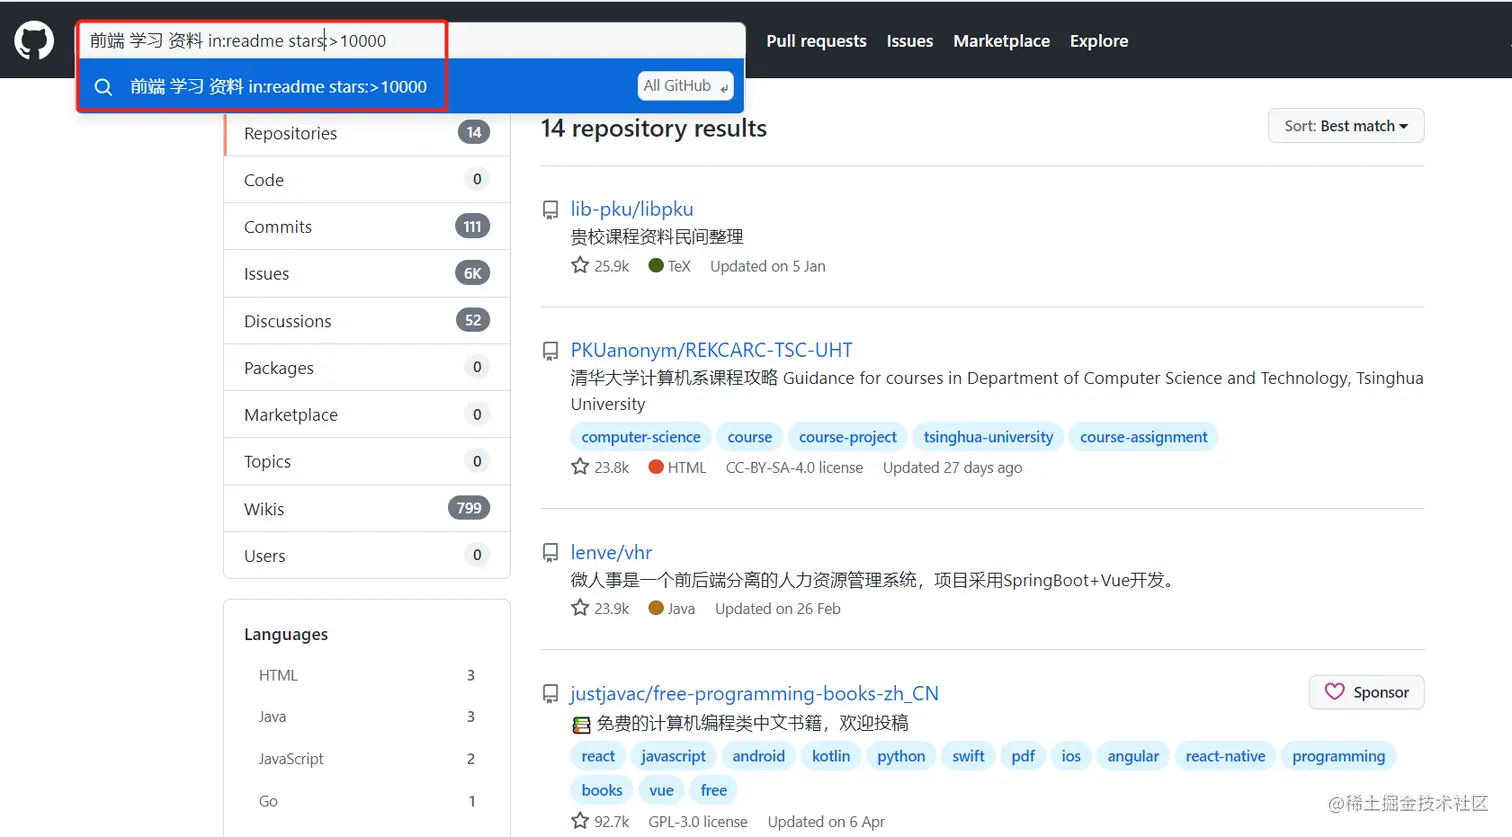
Task: Click the TeX language color dot
Action: click(656, 265)
